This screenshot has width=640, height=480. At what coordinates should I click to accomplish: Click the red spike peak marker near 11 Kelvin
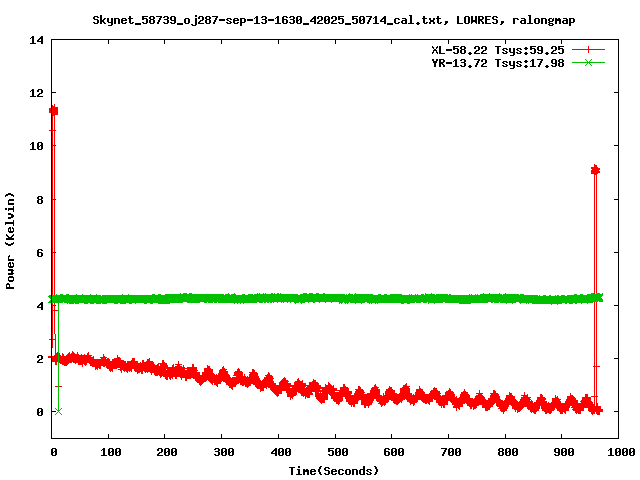click(53, 111)
